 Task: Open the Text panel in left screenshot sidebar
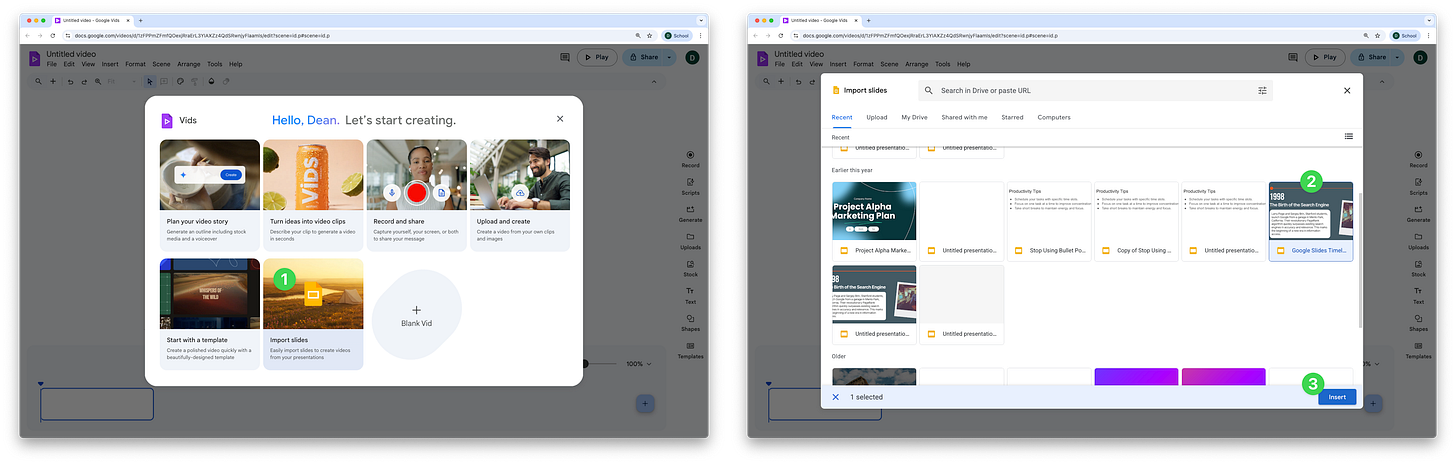click(690, 295)
